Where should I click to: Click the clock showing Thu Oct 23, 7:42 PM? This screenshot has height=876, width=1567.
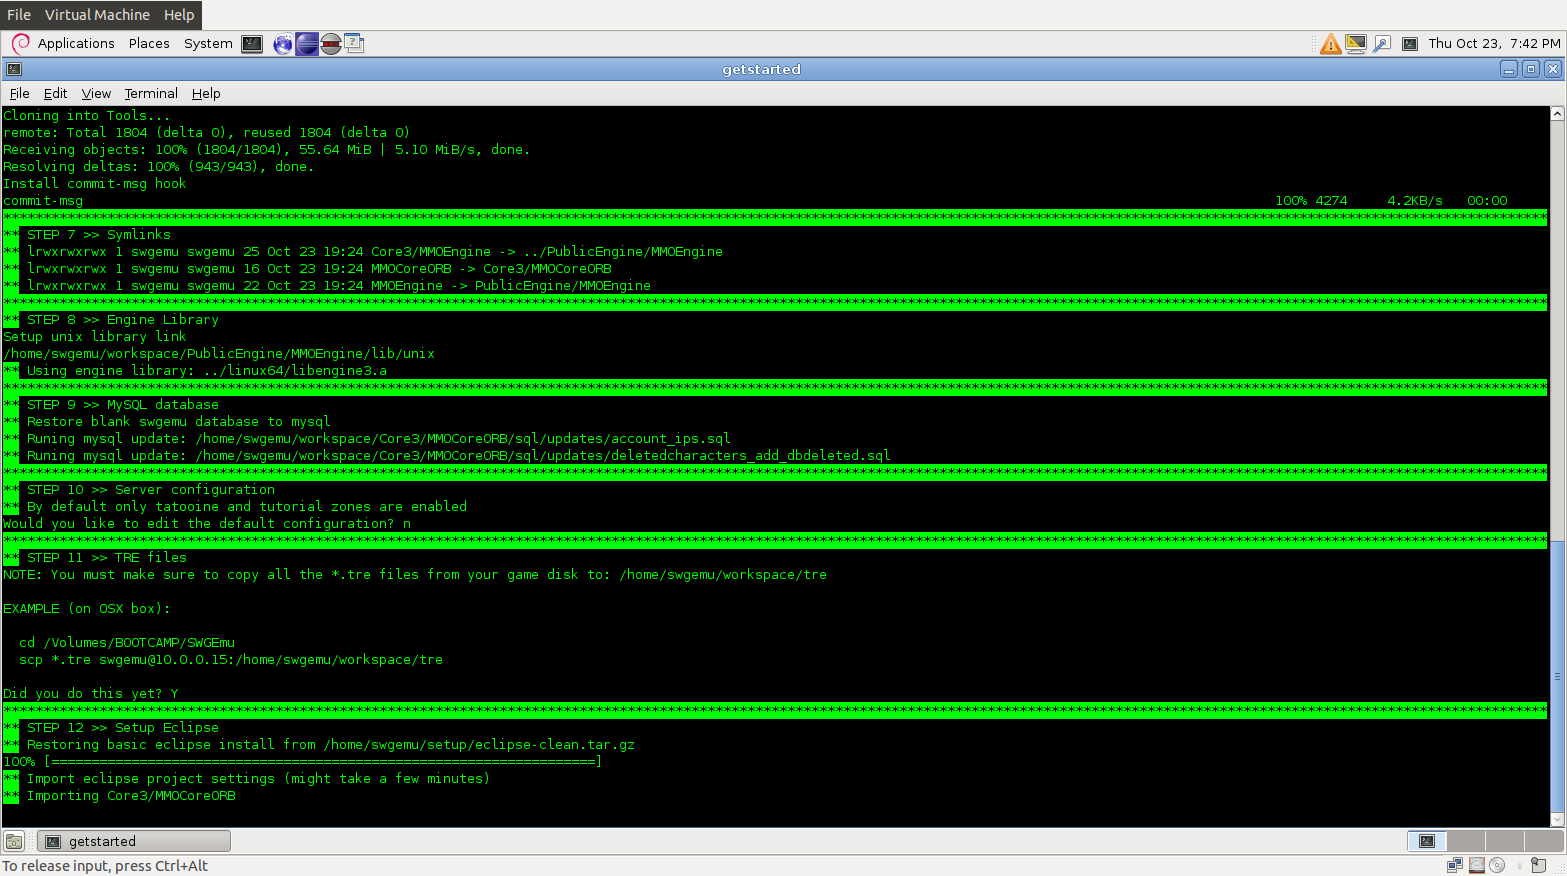click(1494, 44)
